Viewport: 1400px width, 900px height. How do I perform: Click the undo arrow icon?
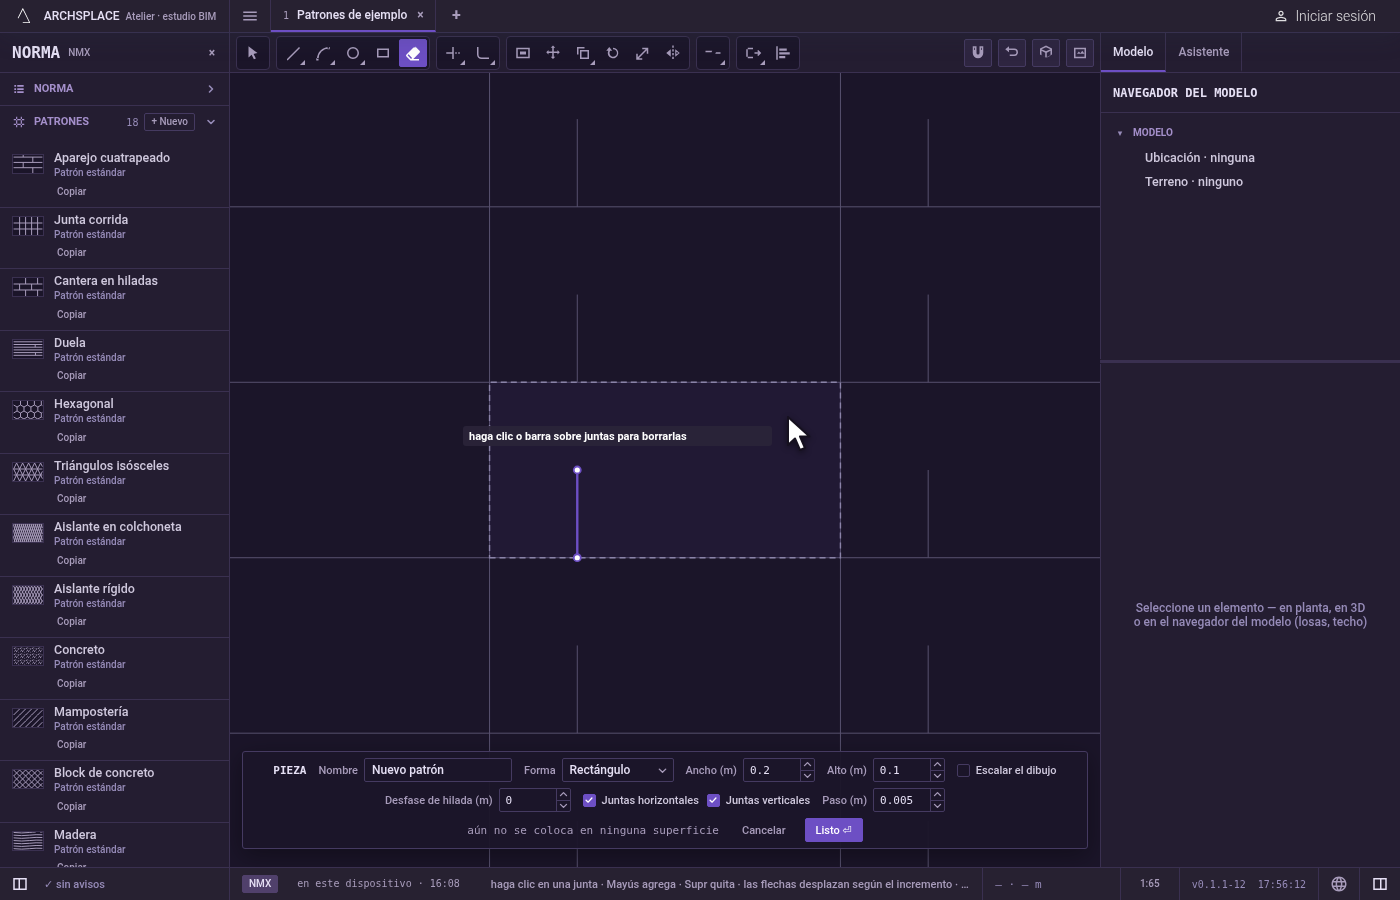click(1012, 53)
